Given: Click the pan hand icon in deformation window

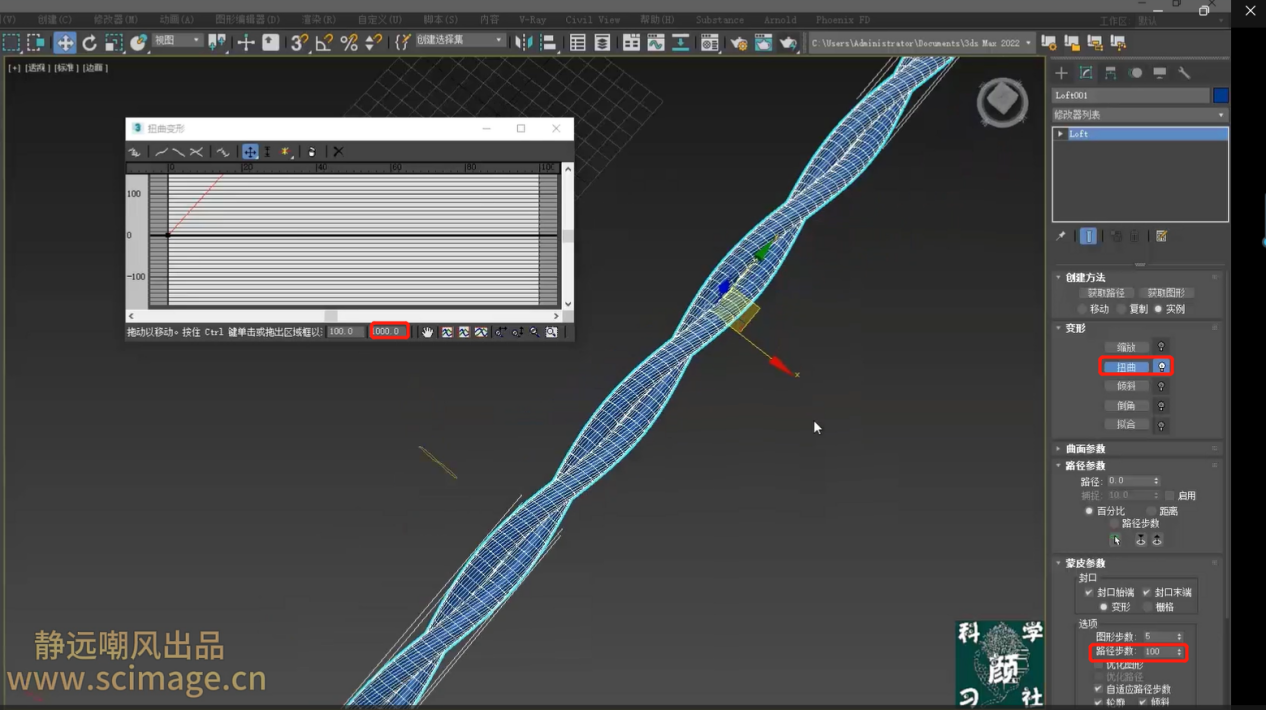Looking at the screenshot, I should click(428, 332).
